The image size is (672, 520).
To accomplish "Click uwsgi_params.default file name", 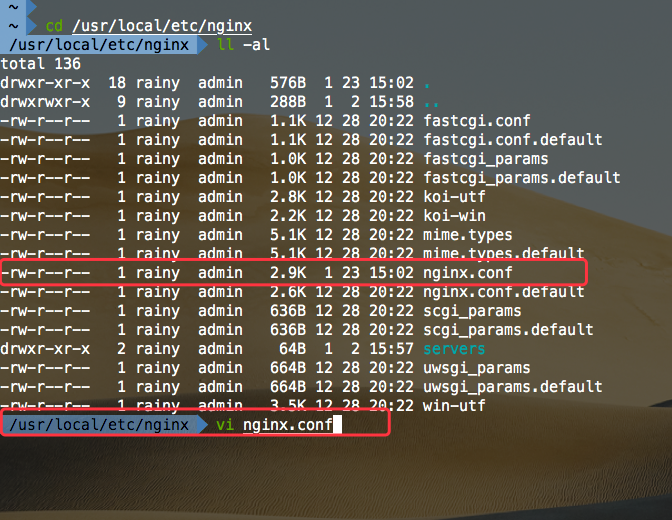I will tap(513, 387).
